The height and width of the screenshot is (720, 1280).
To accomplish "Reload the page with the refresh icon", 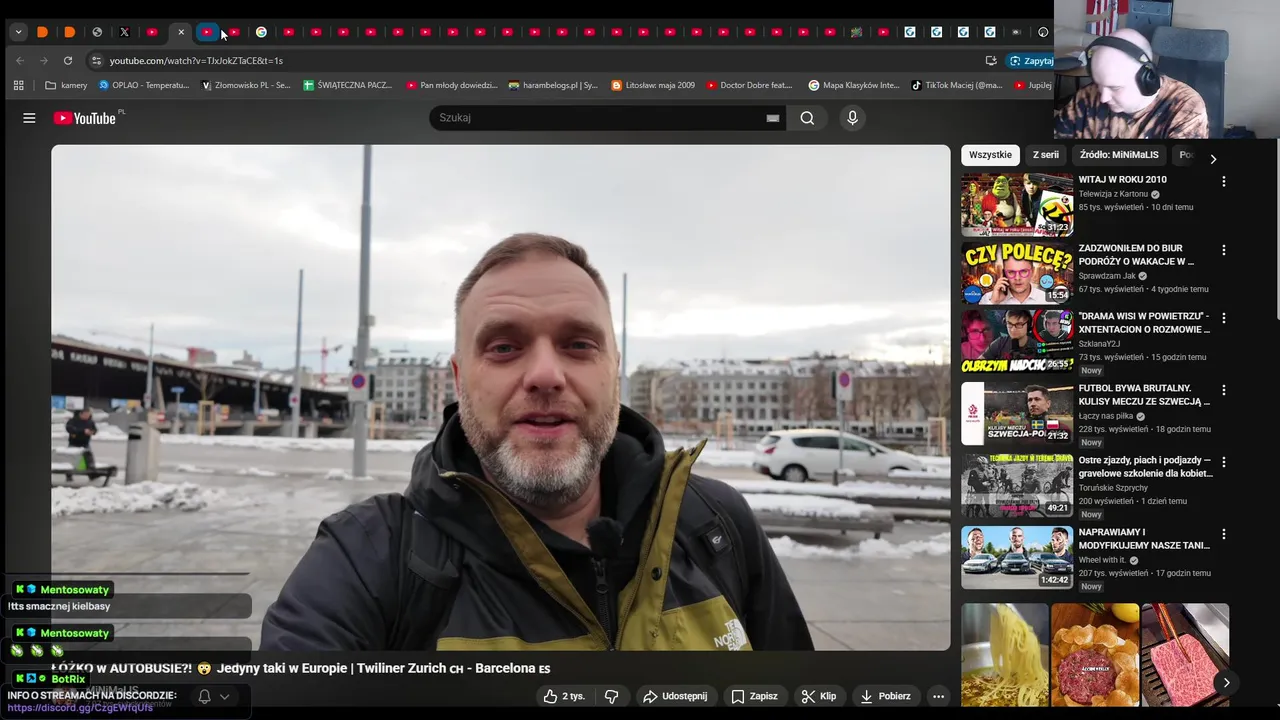I will coord(68,60).
